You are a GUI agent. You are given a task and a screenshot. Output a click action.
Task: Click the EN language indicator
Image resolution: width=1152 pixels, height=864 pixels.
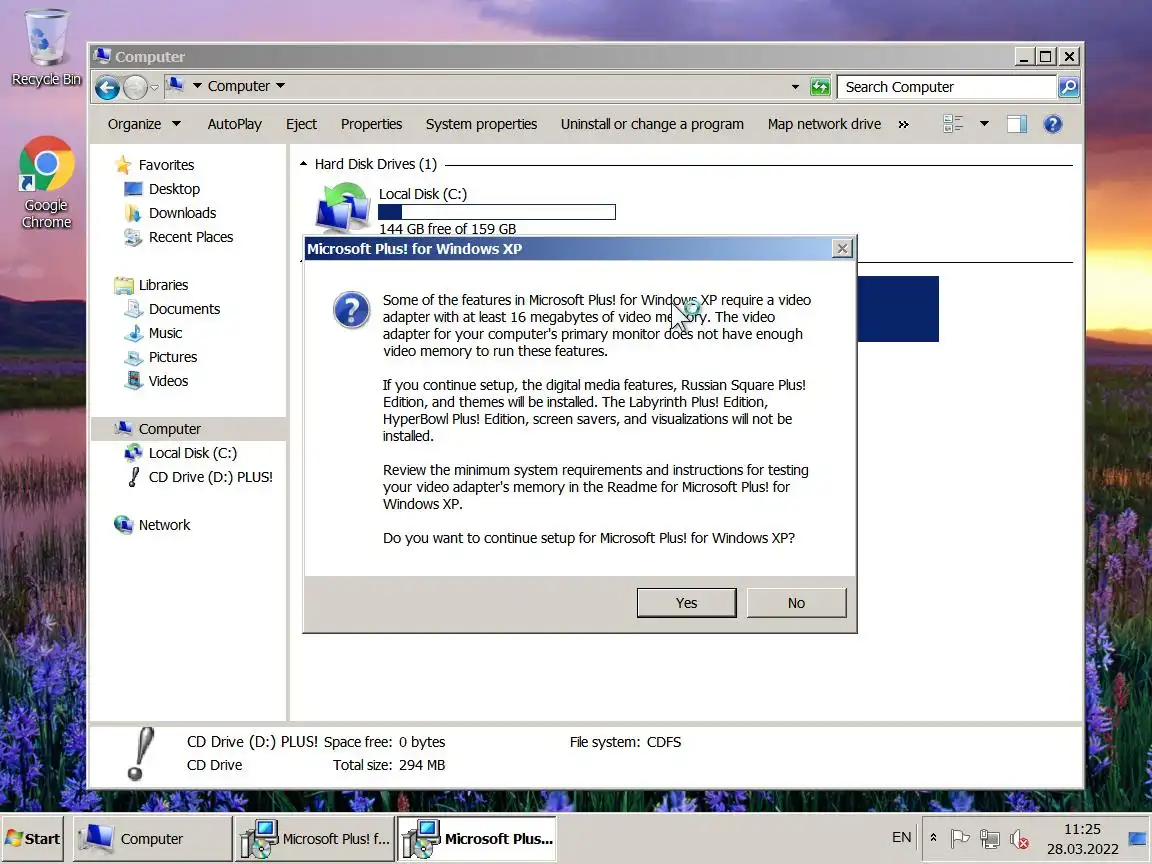(x=901, y=838)
